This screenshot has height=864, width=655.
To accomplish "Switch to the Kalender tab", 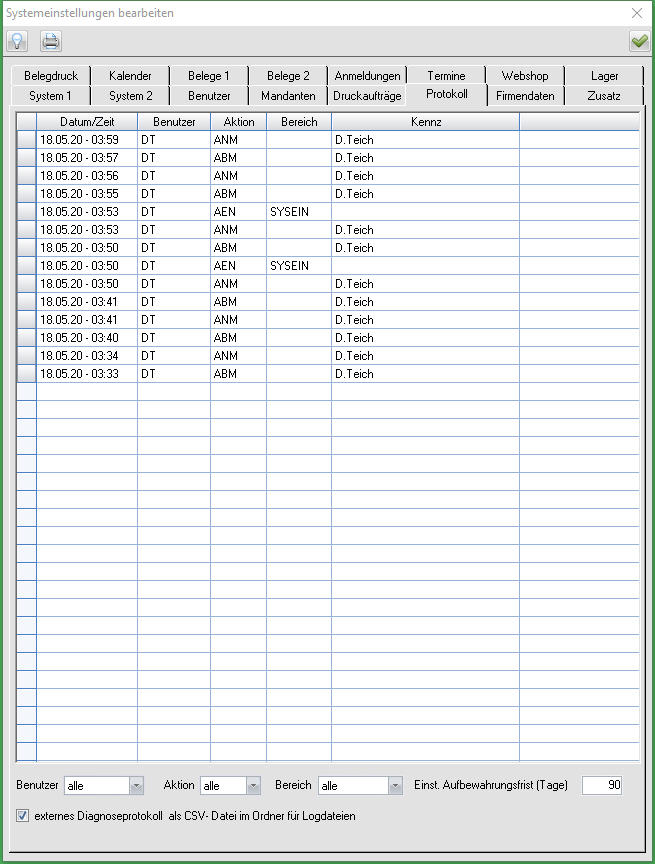I will coord(130,75).
